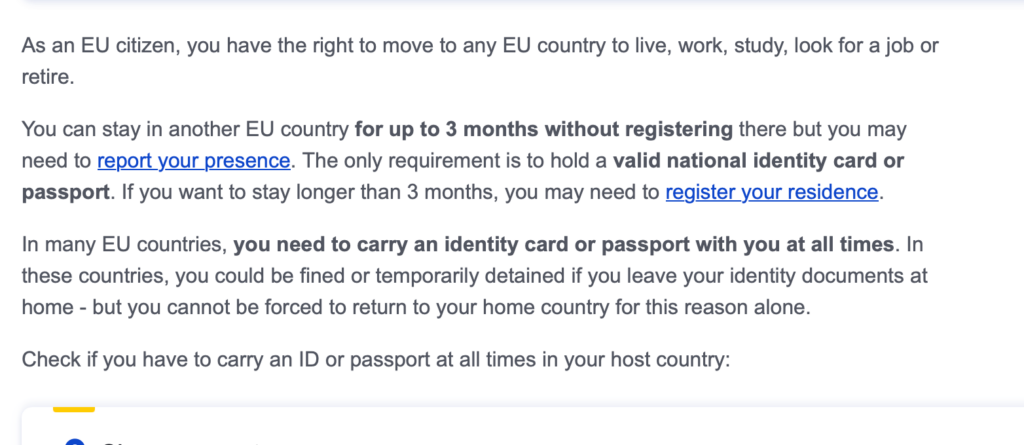Screen dimensions: 1024x445
Task: Click the yellow accent bar atop the card
Action: pos(74,409)
